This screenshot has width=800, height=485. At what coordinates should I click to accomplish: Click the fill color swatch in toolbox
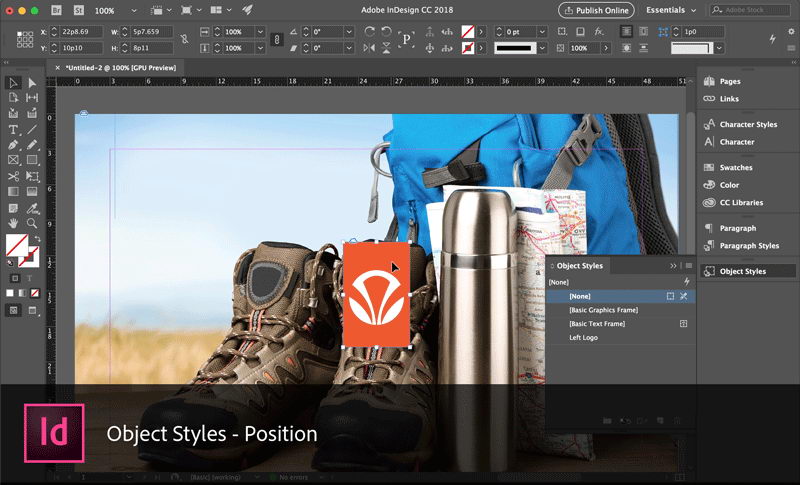(16, 243)
